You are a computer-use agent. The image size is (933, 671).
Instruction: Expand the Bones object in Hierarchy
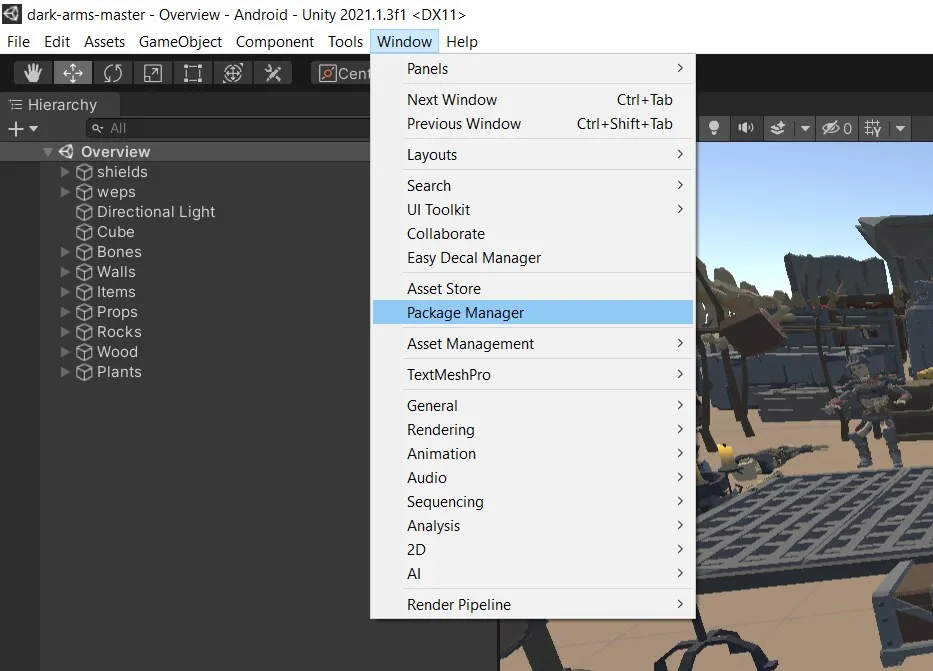[63, 252]
